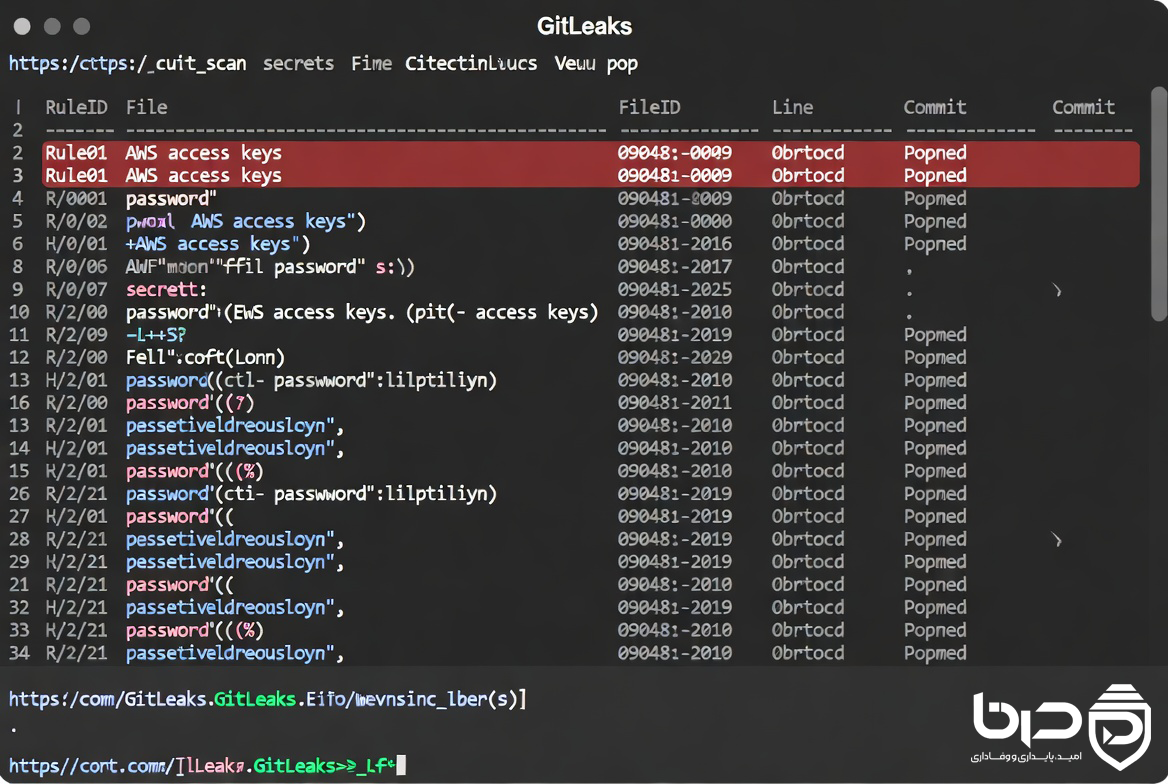Click the 'AWF"moon"ffil password' entry
Image resolution: width=1168 pixels, height=784 pixels.
[x=270, y=267]
